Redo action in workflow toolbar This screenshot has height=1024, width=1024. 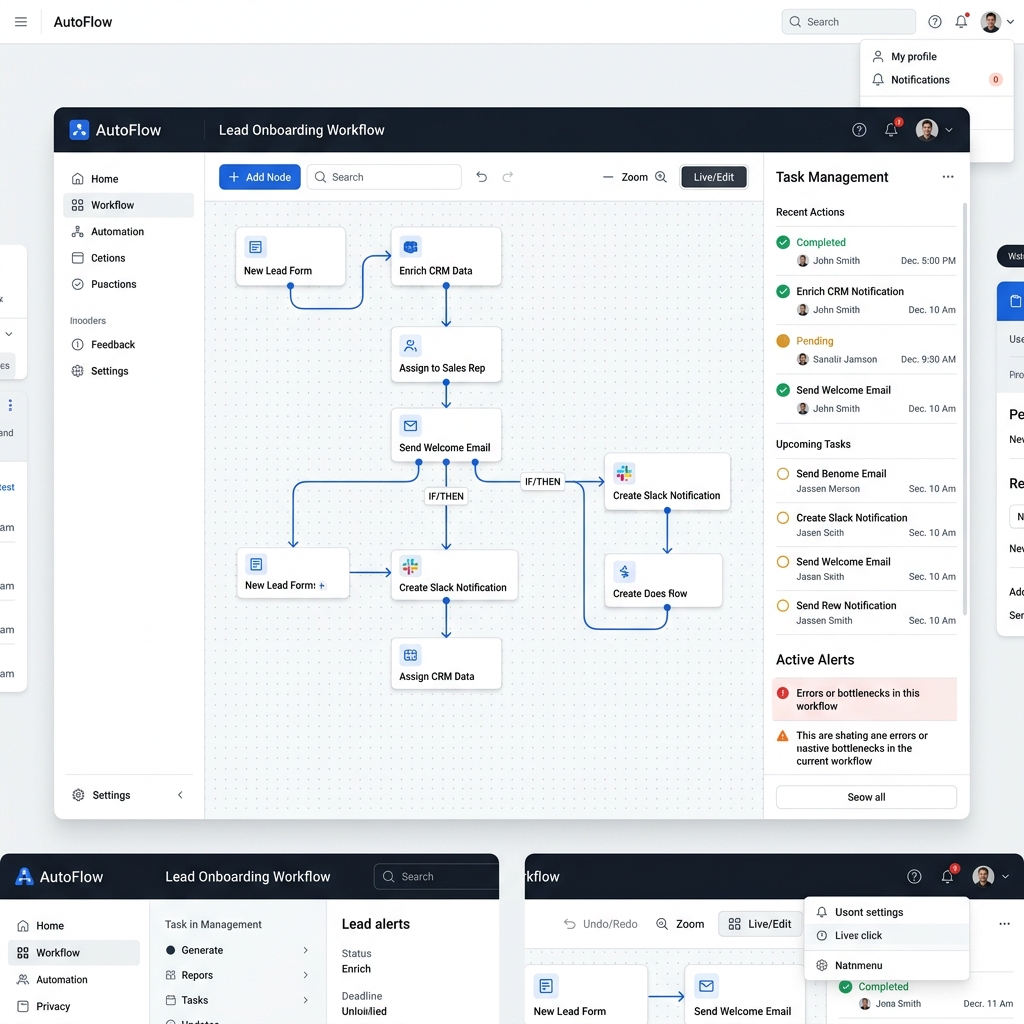507,177
